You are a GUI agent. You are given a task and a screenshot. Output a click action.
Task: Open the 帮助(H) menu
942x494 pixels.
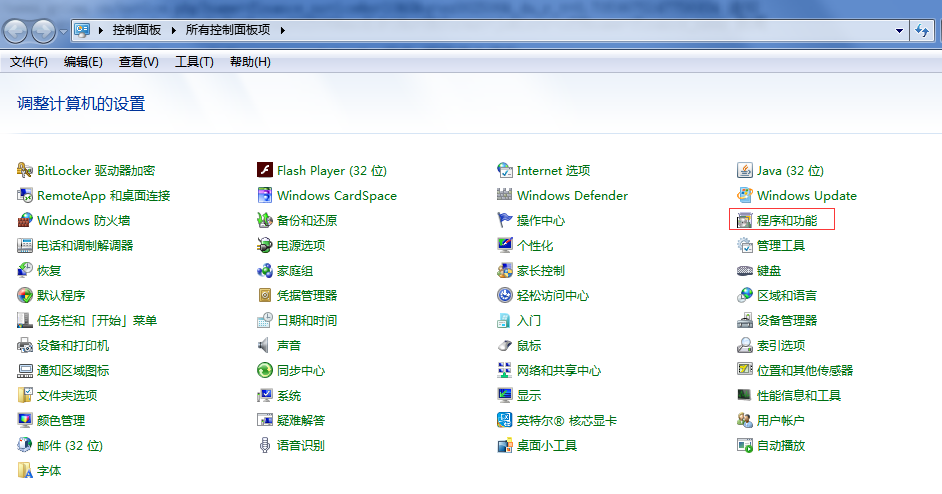click(250, 62)
